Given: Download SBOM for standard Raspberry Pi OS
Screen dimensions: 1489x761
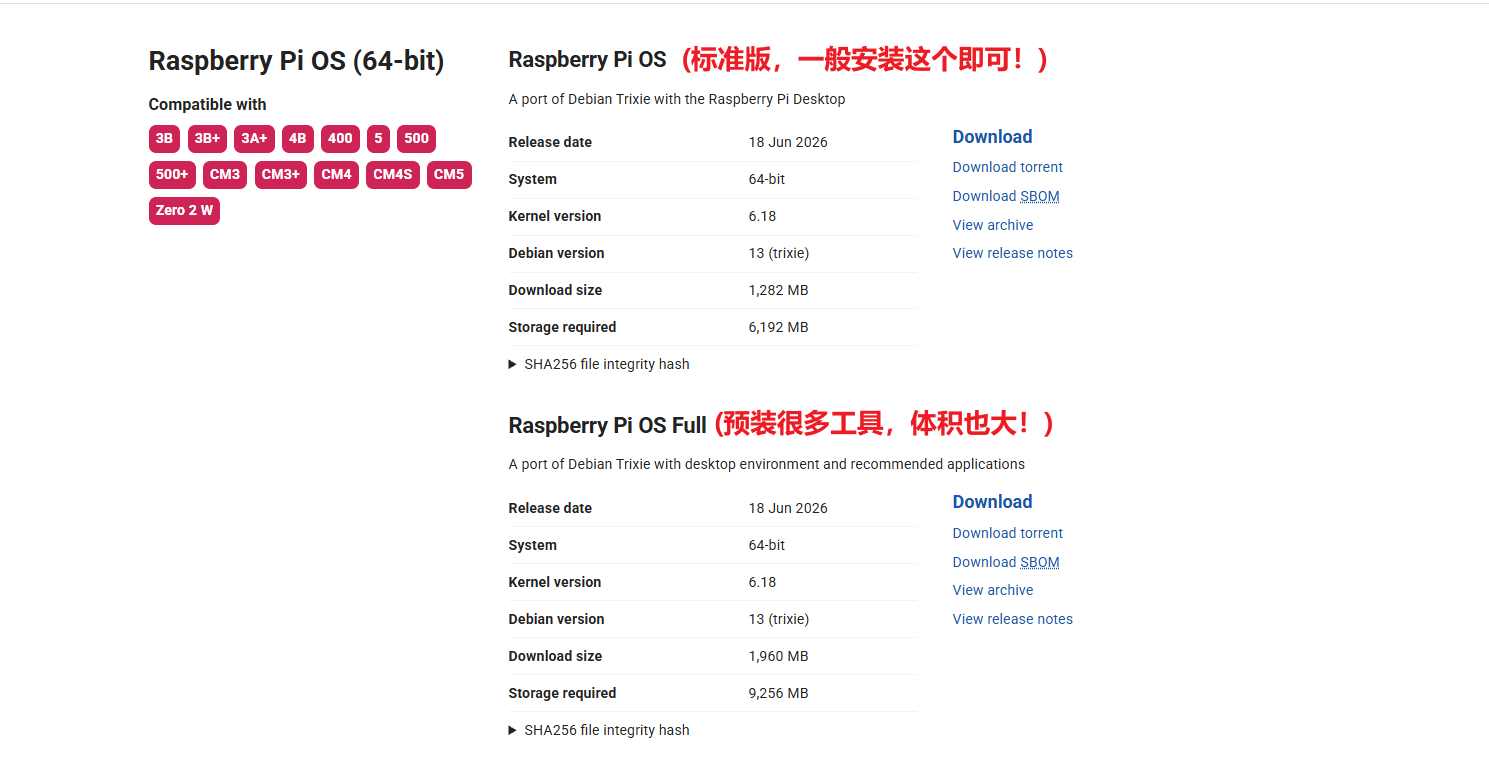Looking at the screenshot, I should [1006, 196].
